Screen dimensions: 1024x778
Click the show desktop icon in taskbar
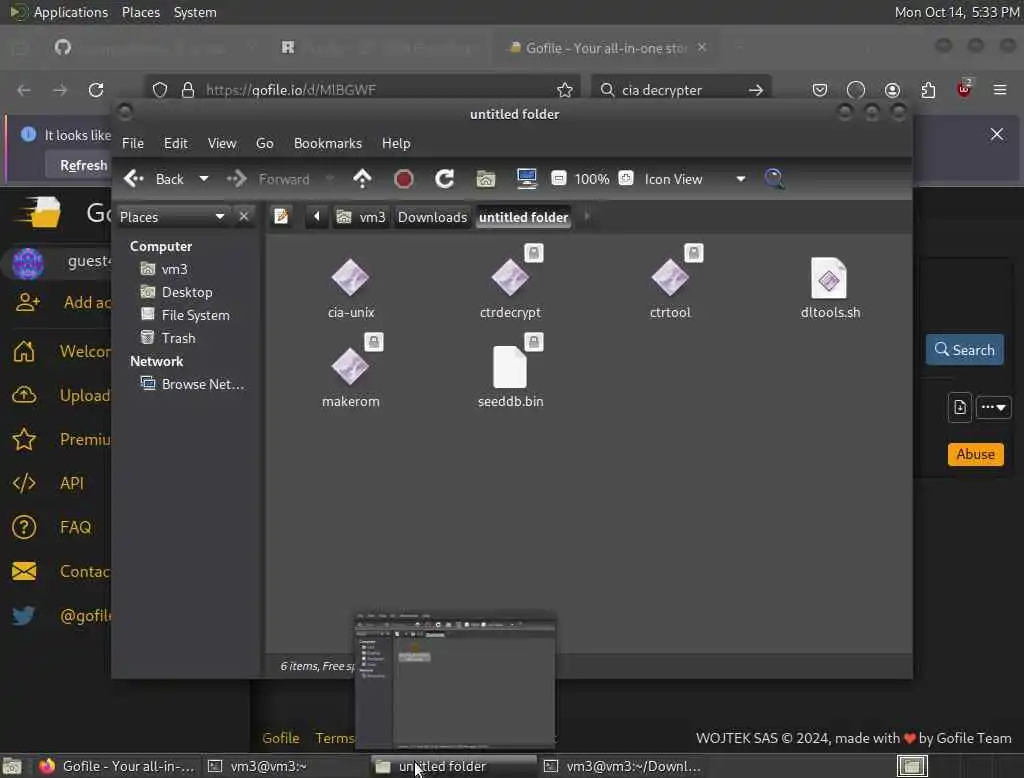(12, 766)
